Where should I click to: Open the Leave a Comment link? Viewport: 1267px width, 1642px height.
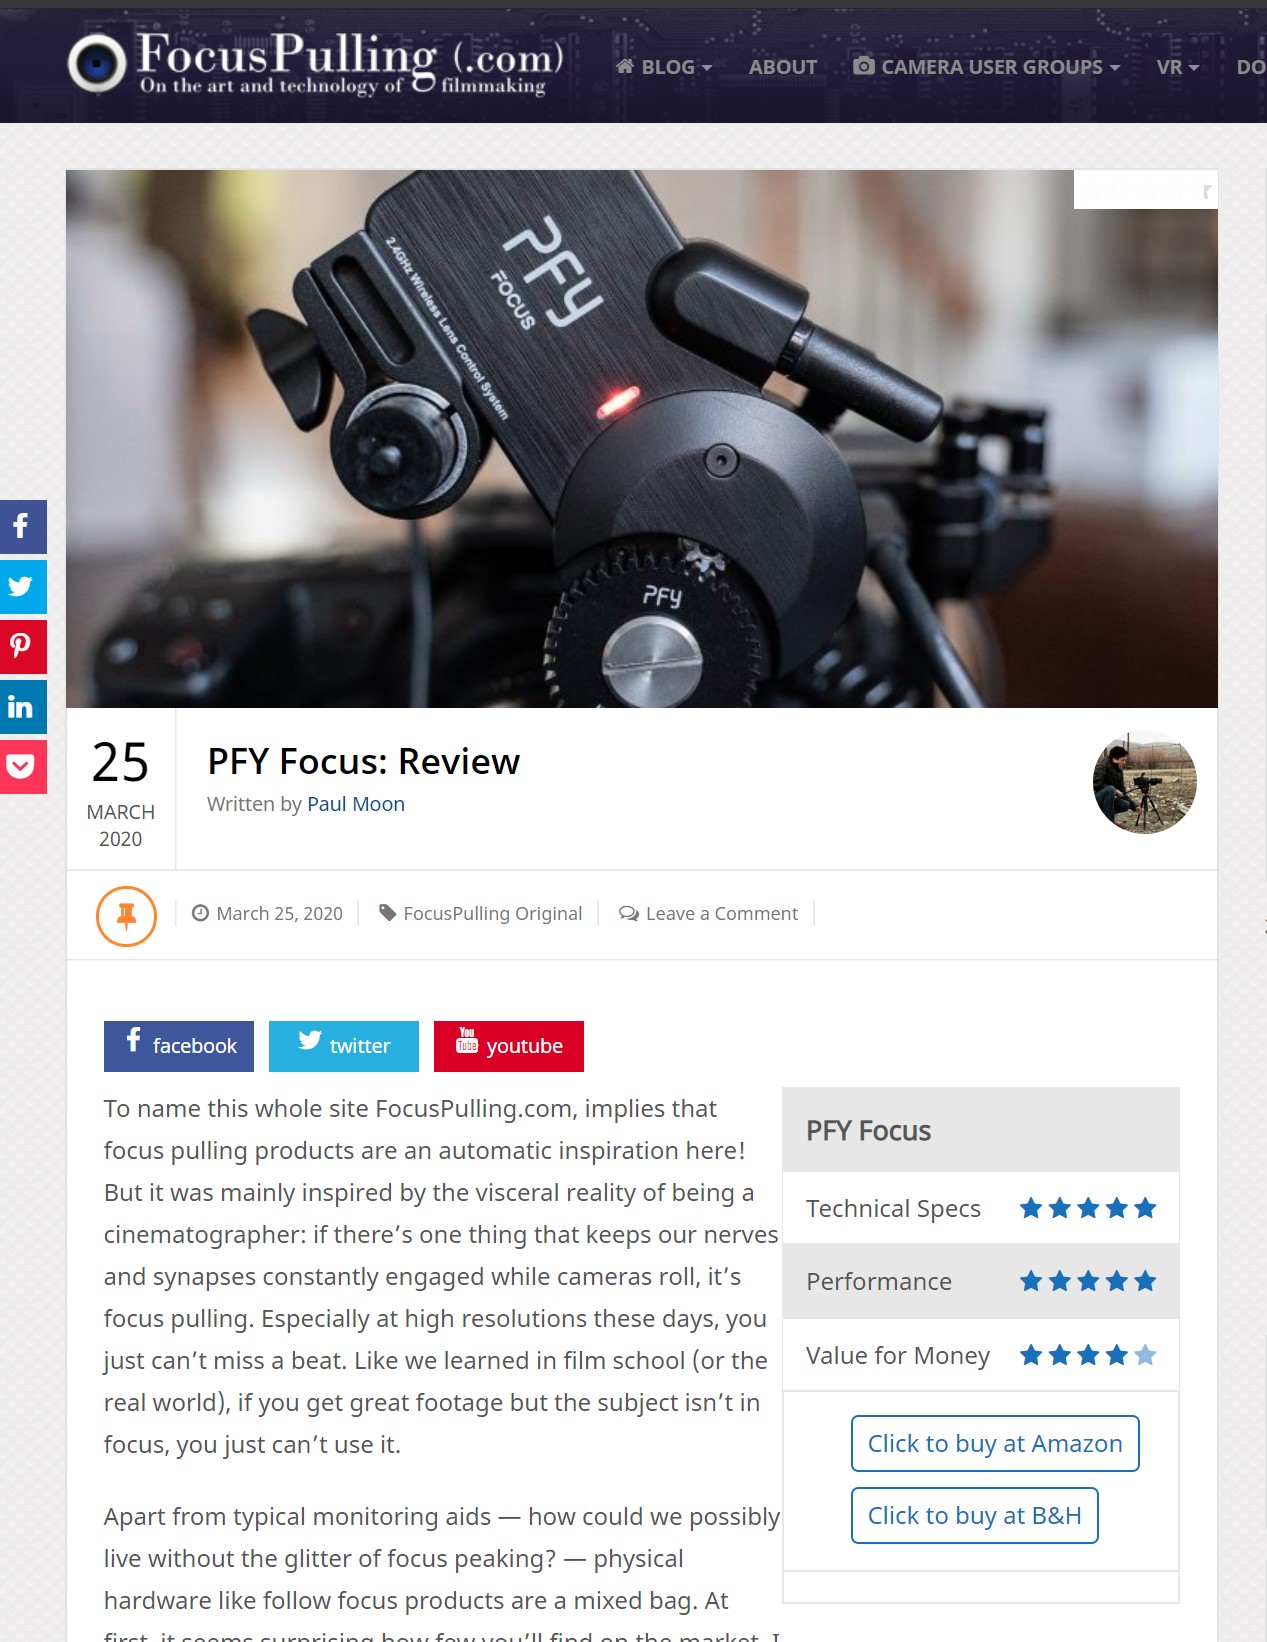(x=709, y=913)
